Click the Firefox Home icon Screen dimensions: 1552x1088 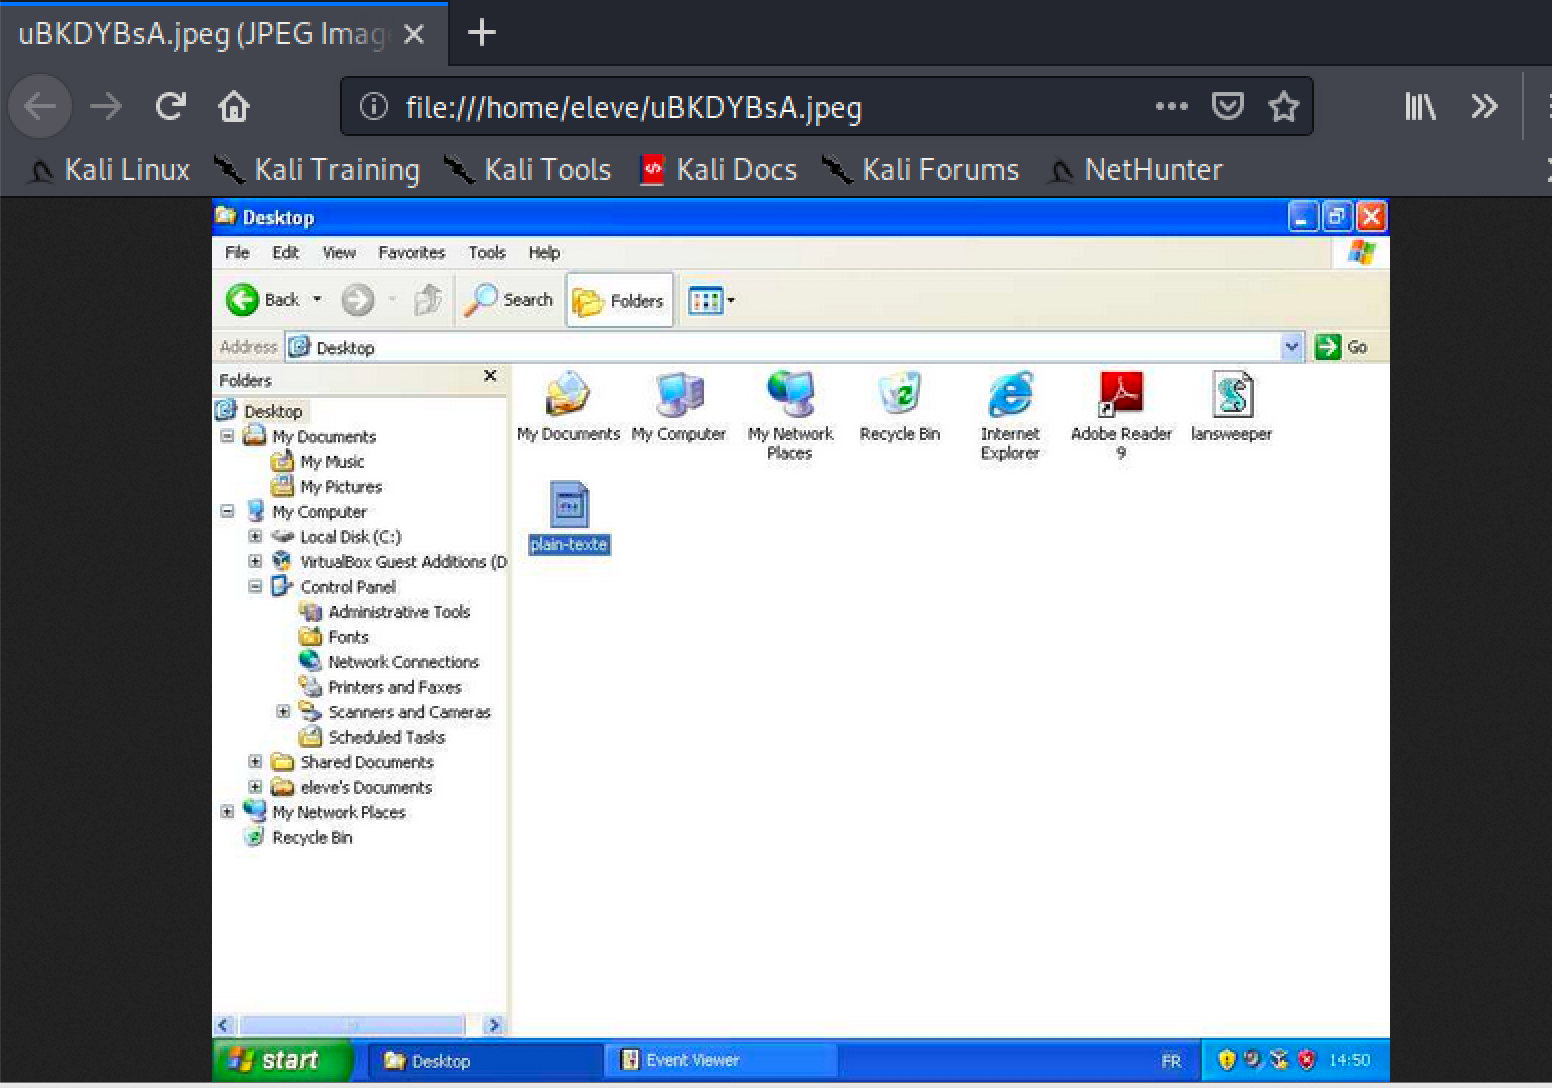(x=234, y=106)
